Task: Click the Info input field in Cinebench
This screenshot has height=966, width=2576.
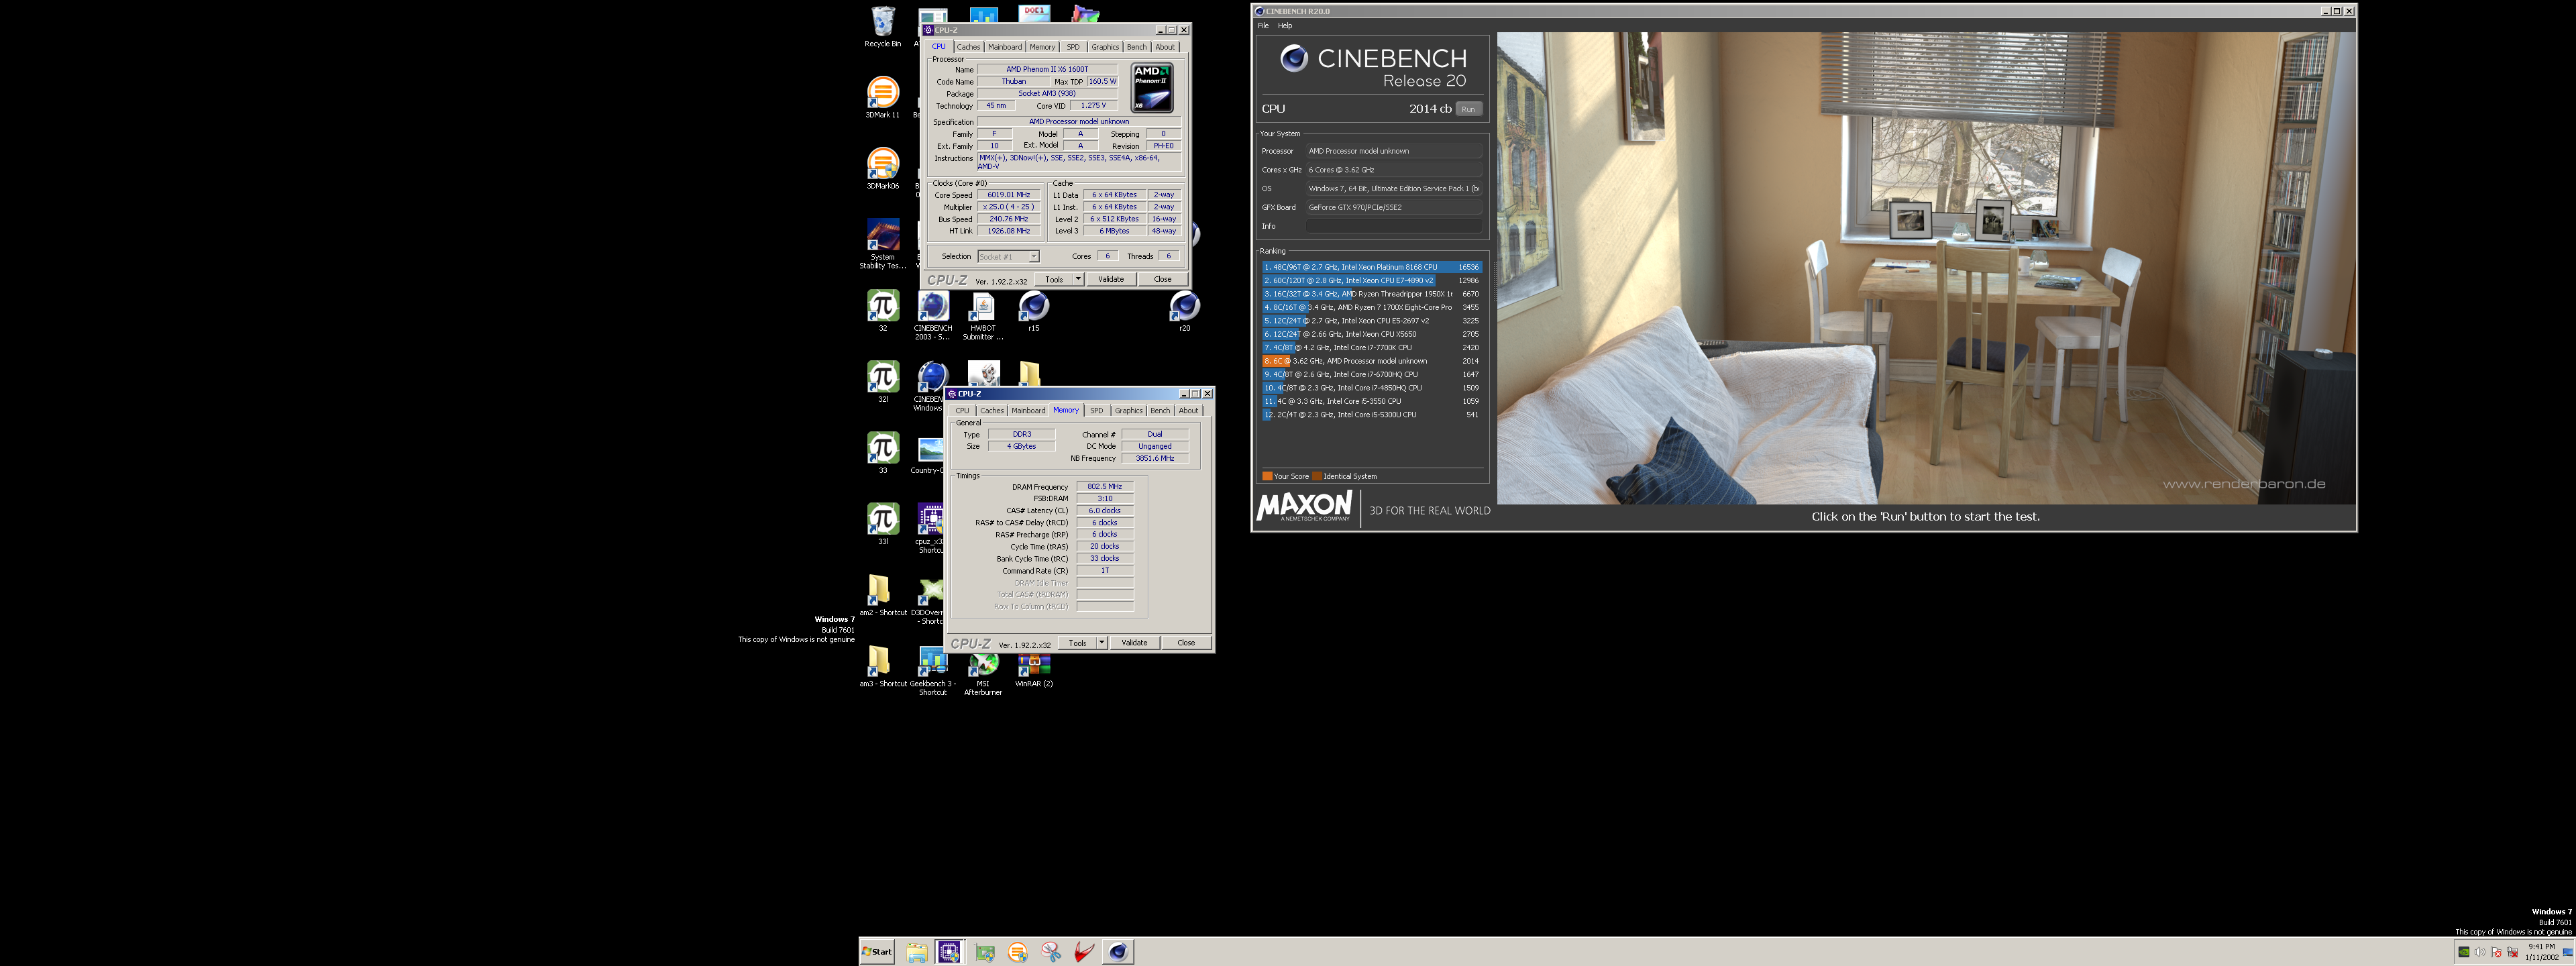Action: 1394,226
